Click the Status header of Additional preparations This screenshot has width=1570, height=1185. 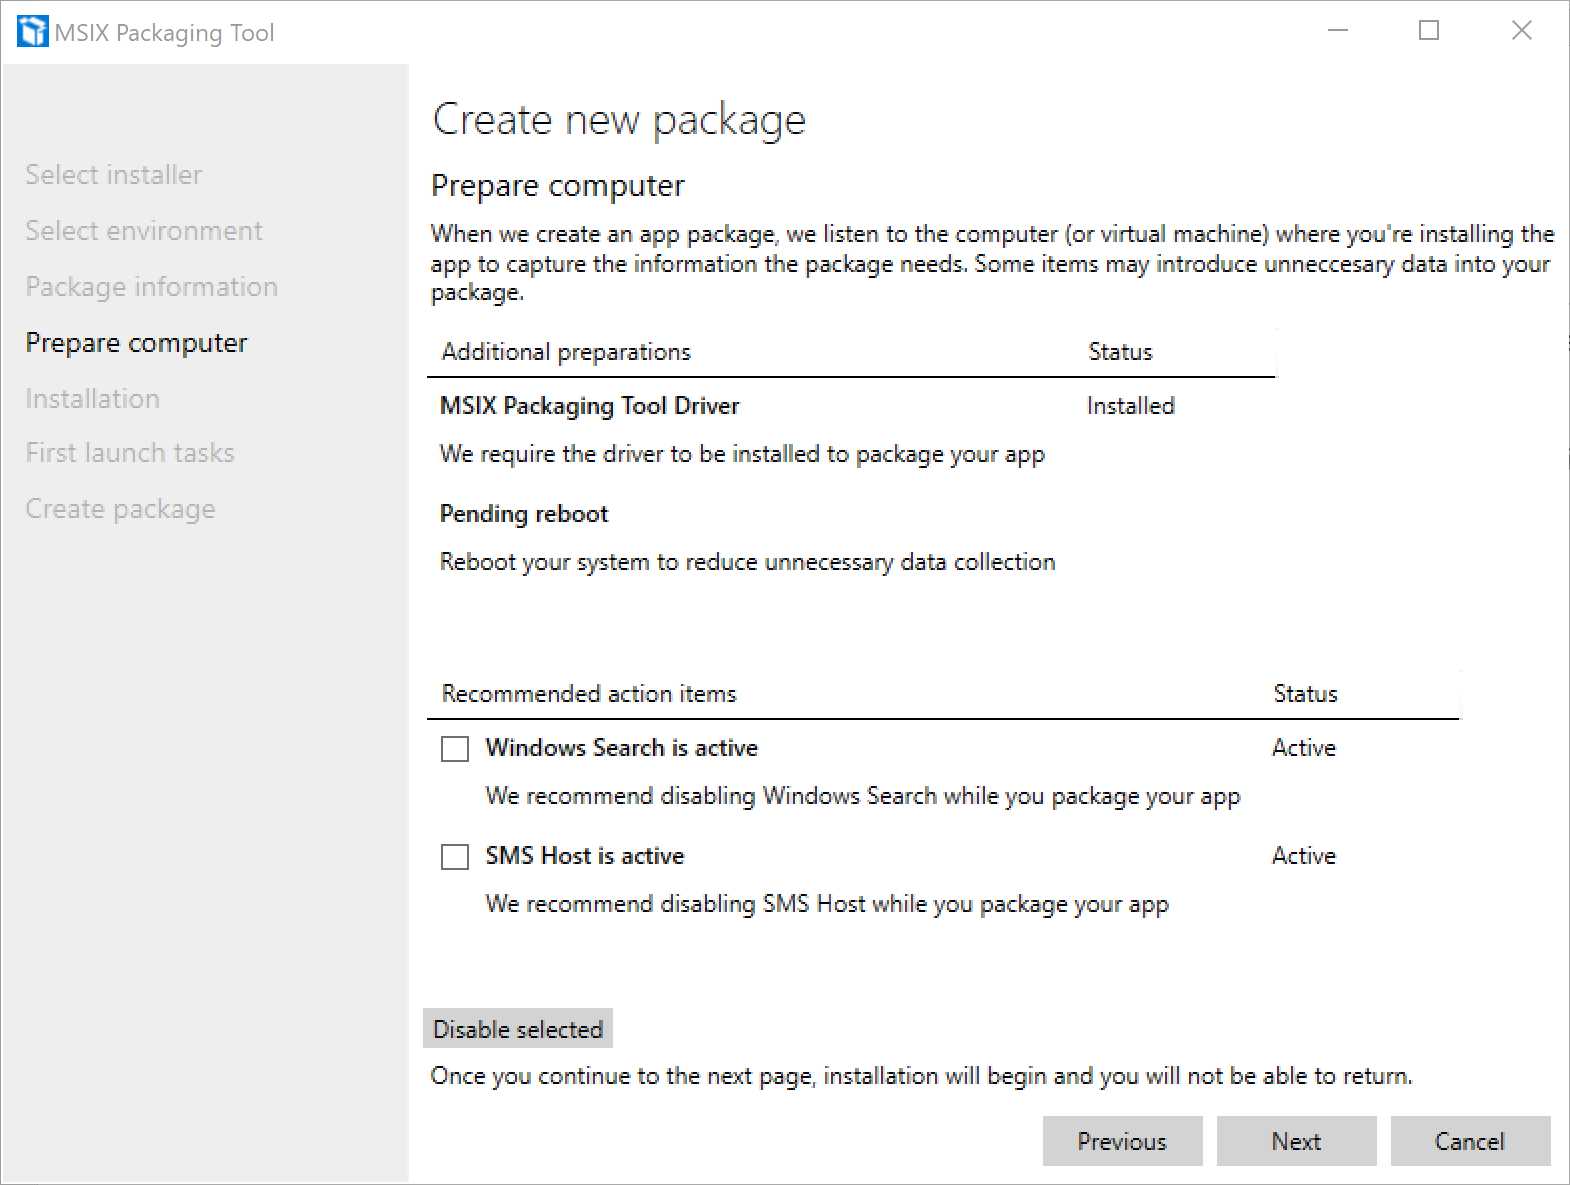1120,352
